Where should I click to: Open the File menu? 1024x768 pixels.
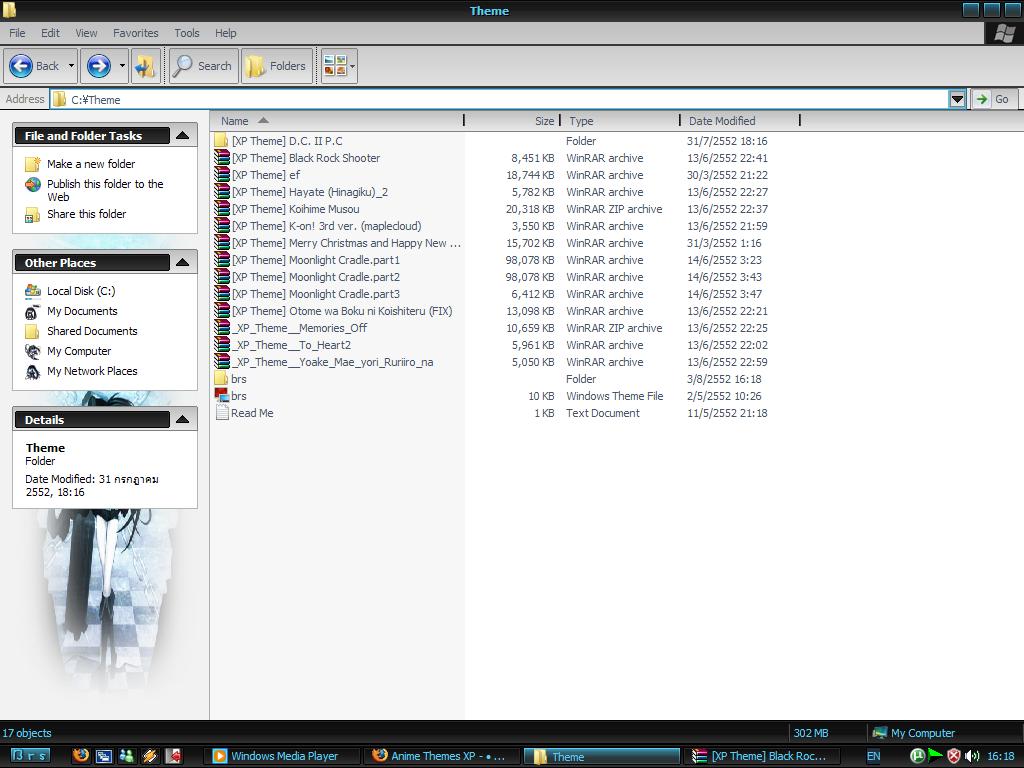(x=17, y=33)
